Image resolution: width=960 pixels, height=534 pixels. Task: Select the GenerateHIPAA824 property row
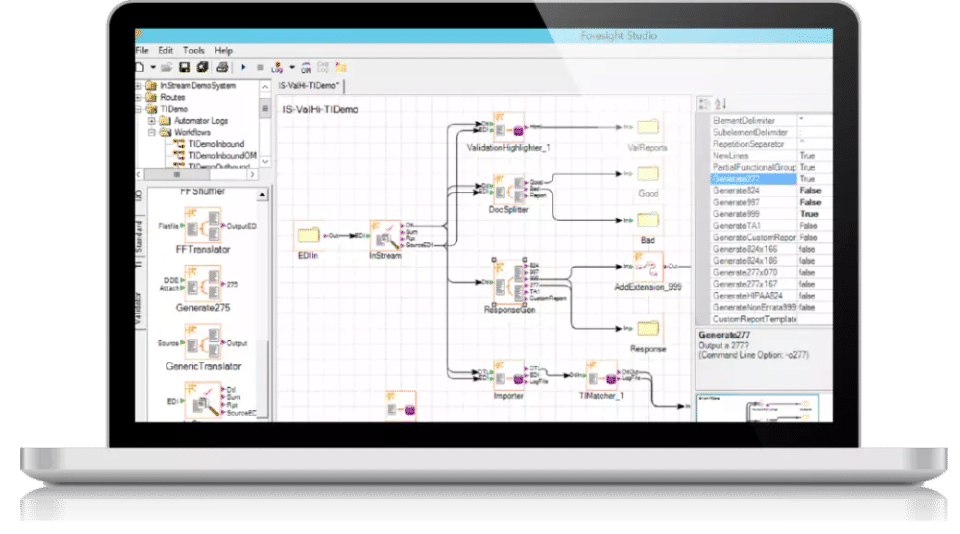pos(771,295)
